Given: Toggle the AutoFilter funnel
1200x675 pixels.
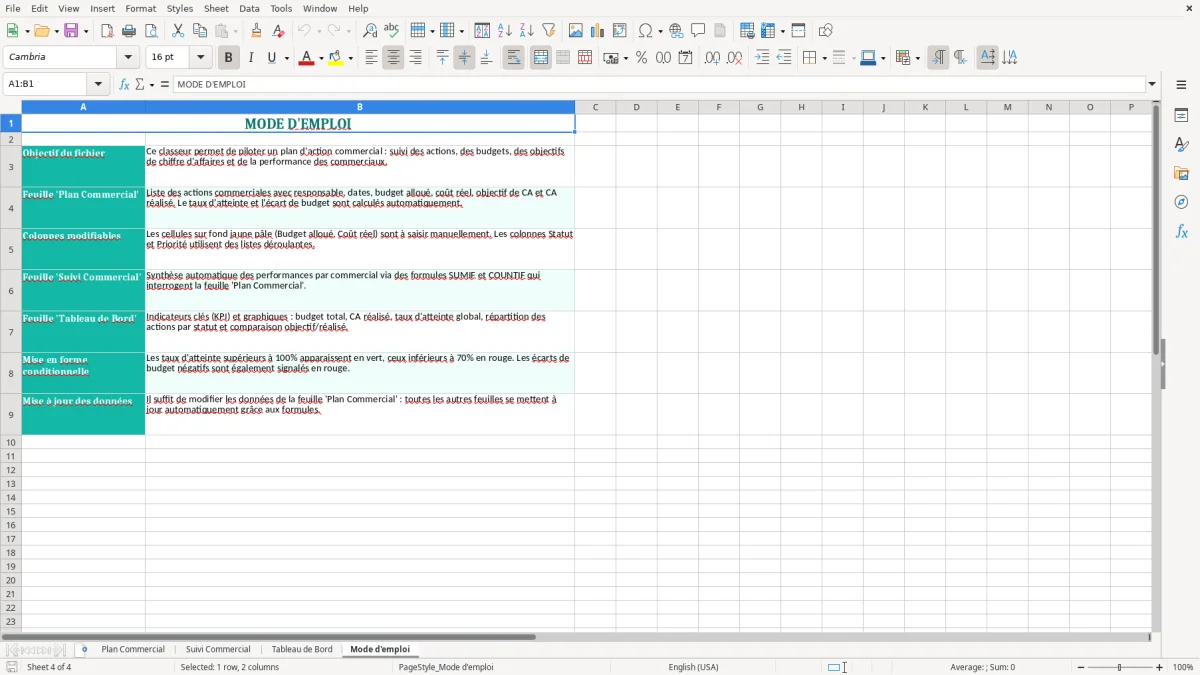Looking at the screenshot, I should coord(549,31).
